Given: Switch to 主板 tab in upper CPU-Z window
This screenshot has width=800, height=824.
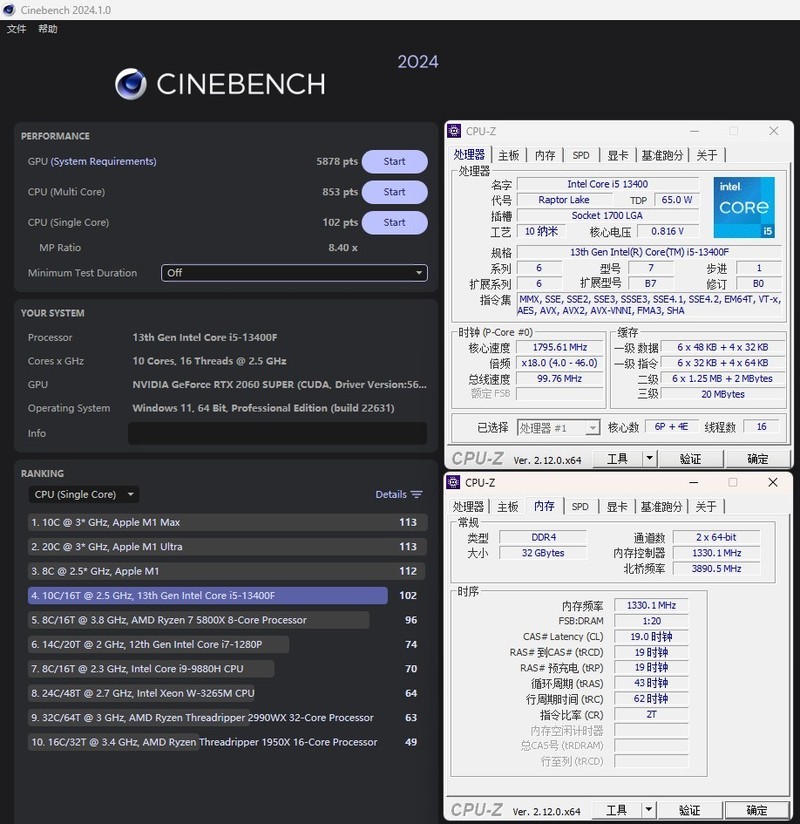Looking at the screenshot, I should pos(508,156).
